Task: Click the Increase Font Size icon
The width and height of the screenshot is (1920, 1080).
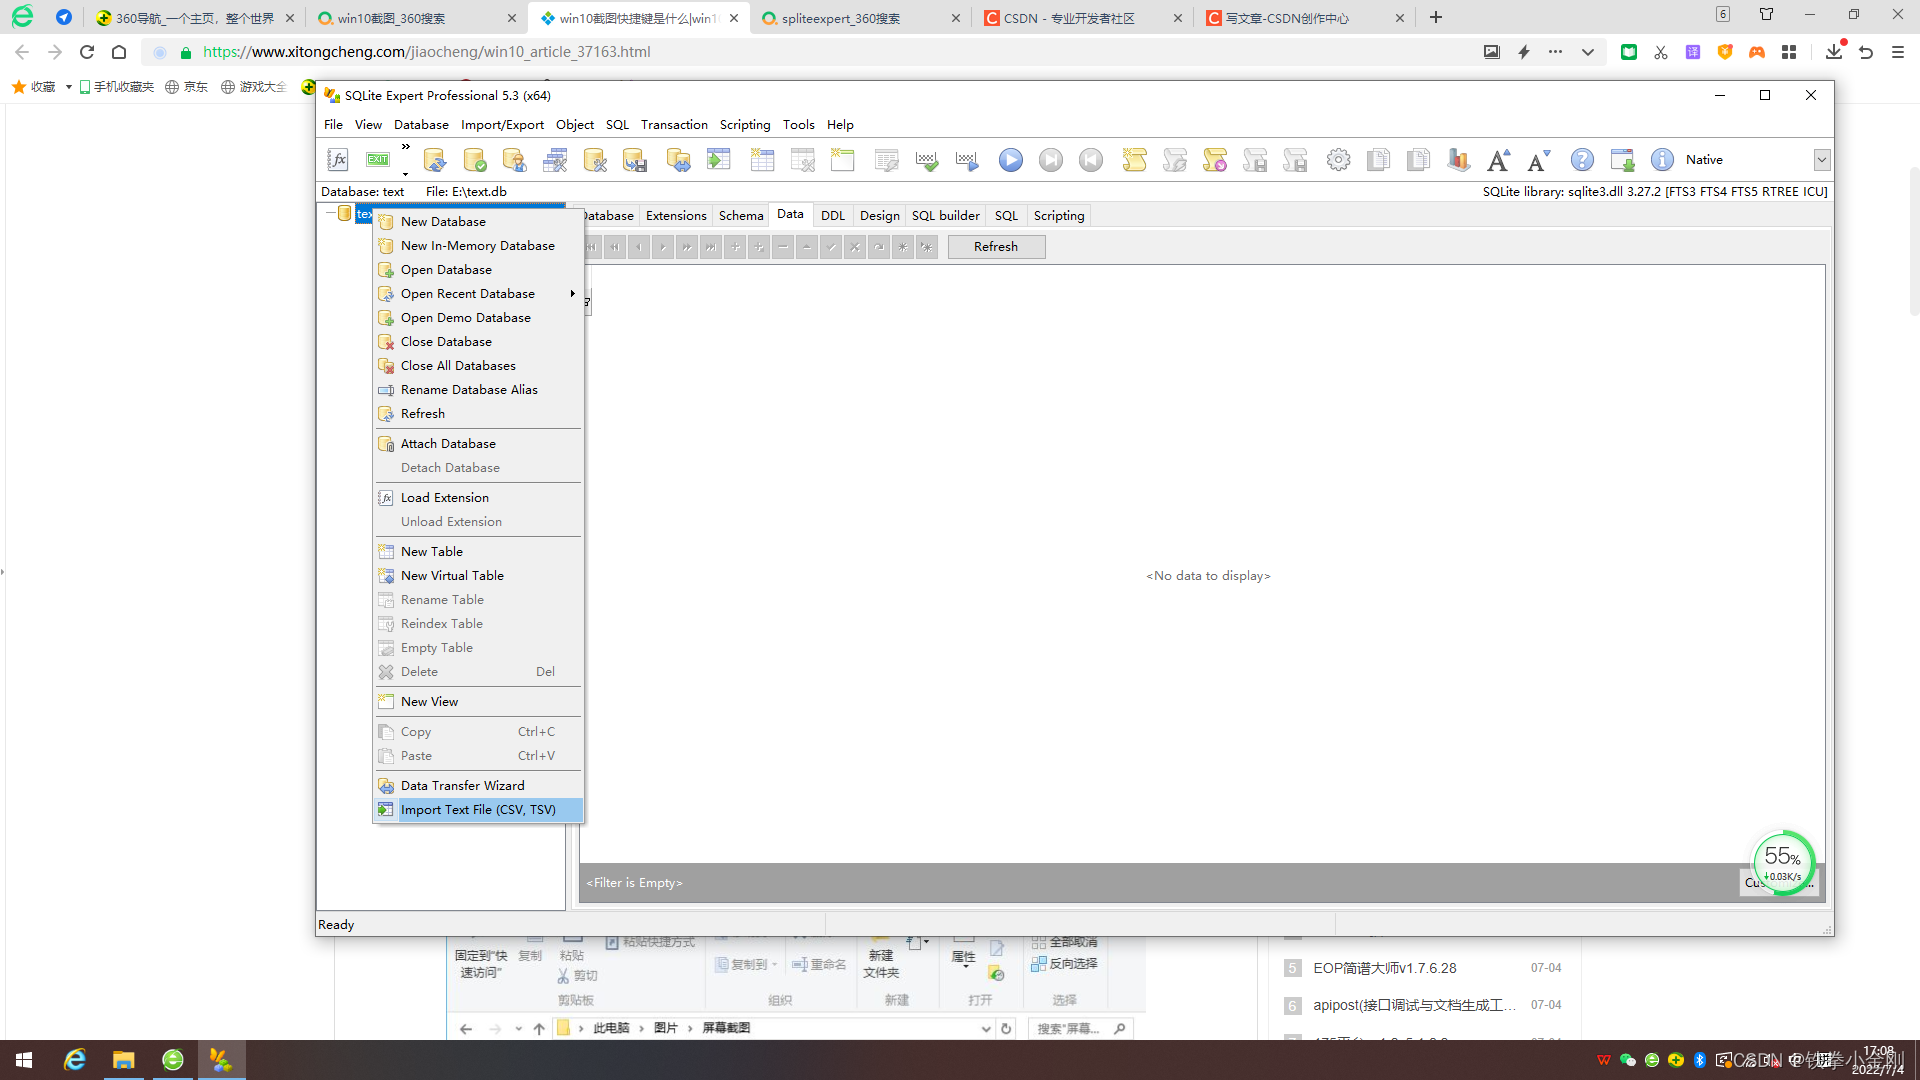Action: (x=1497, y=159)
